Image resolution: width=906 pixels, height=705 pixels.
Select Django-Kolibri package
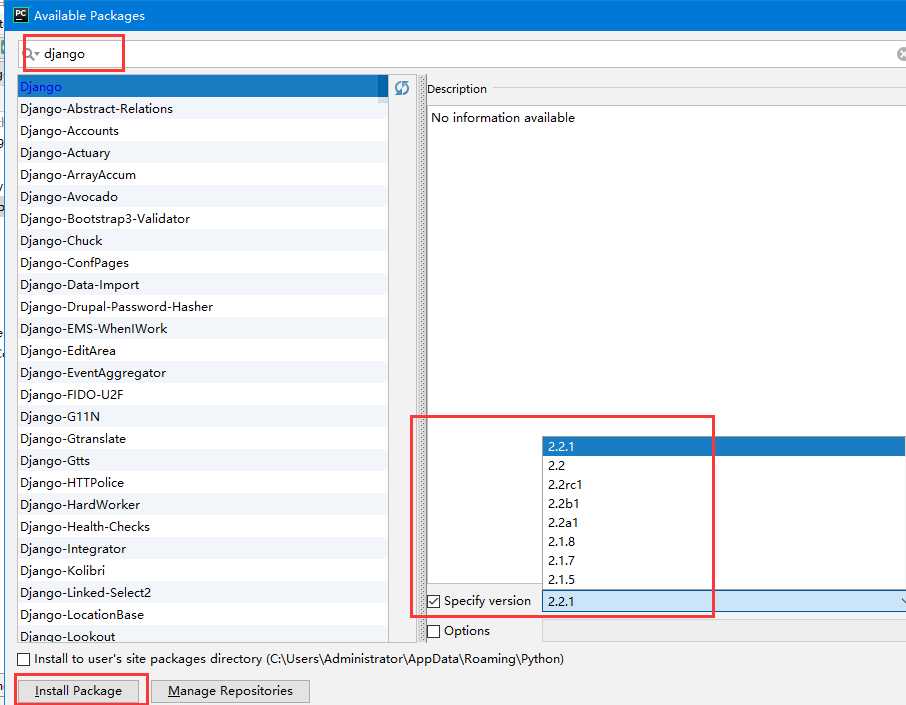pyautogui.click(x=202, y=570)
